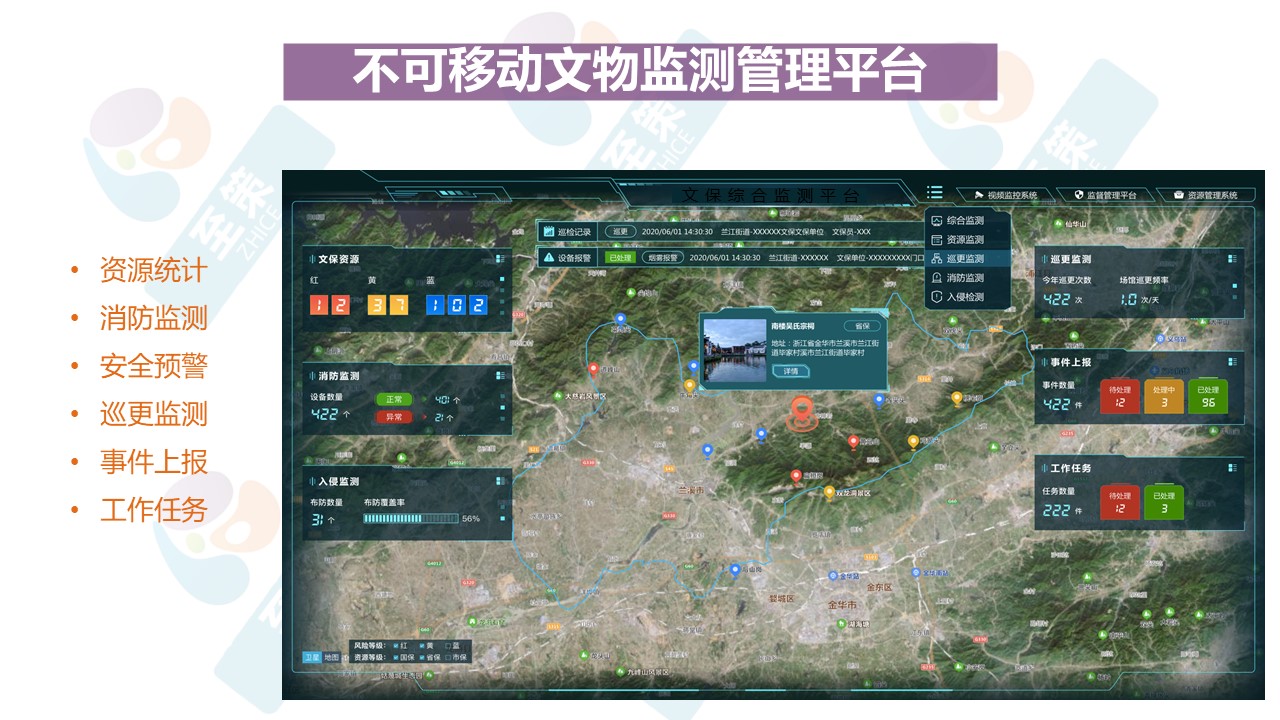The image size is (1280, 720).
Task: Click the 详情 button on 南楼吴氏宗祠 popup
Action: coord(790,370)
